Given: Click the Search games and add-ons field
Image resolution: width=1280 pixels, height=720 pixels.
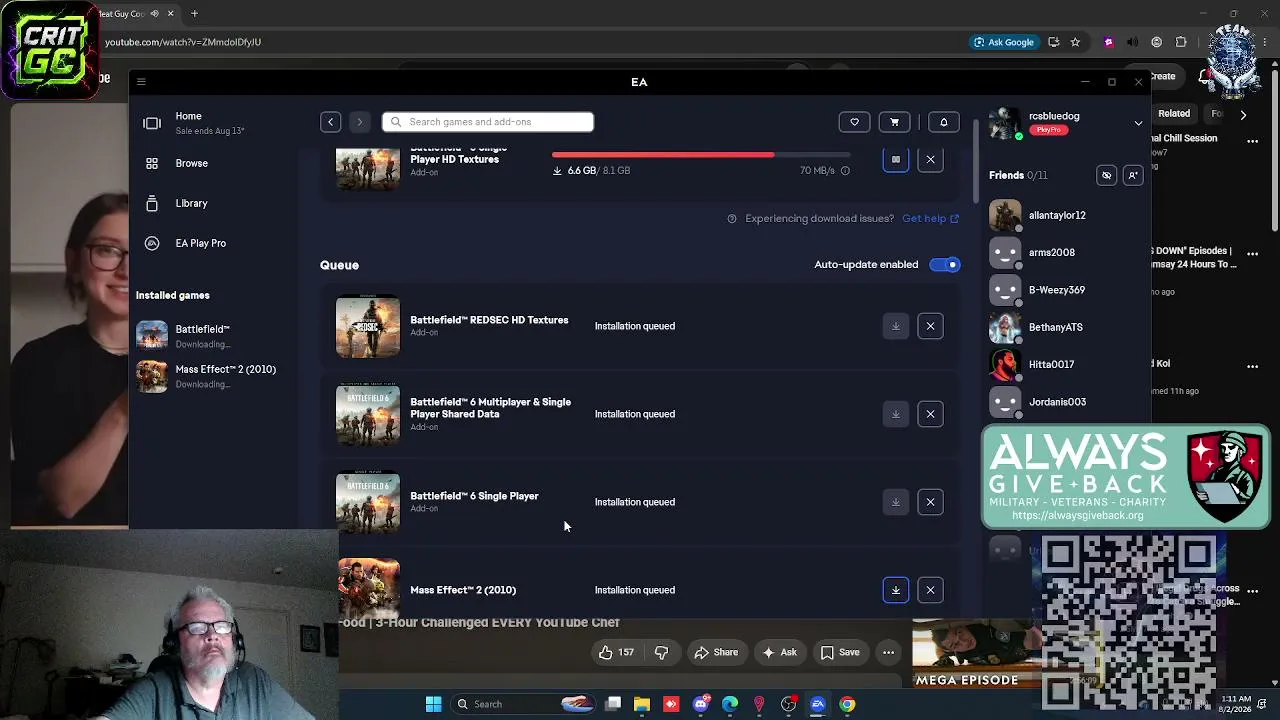Looking at the screenshot, I should (x=488, y=122).
